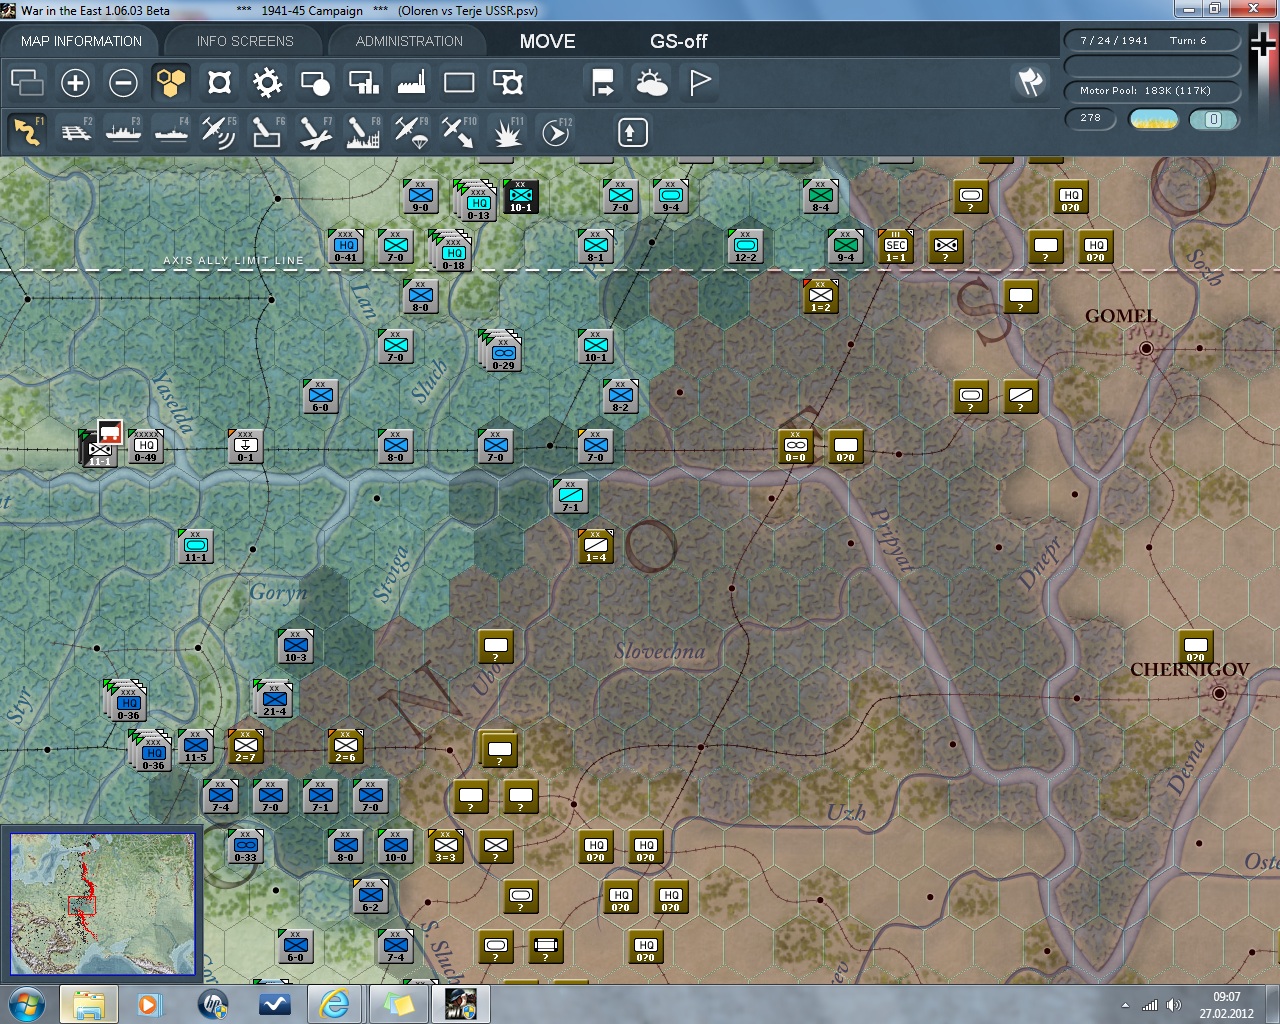Select the HQ 0-49 headquarters counter
Viewport: 1280px width, 1024px height.
146,446
